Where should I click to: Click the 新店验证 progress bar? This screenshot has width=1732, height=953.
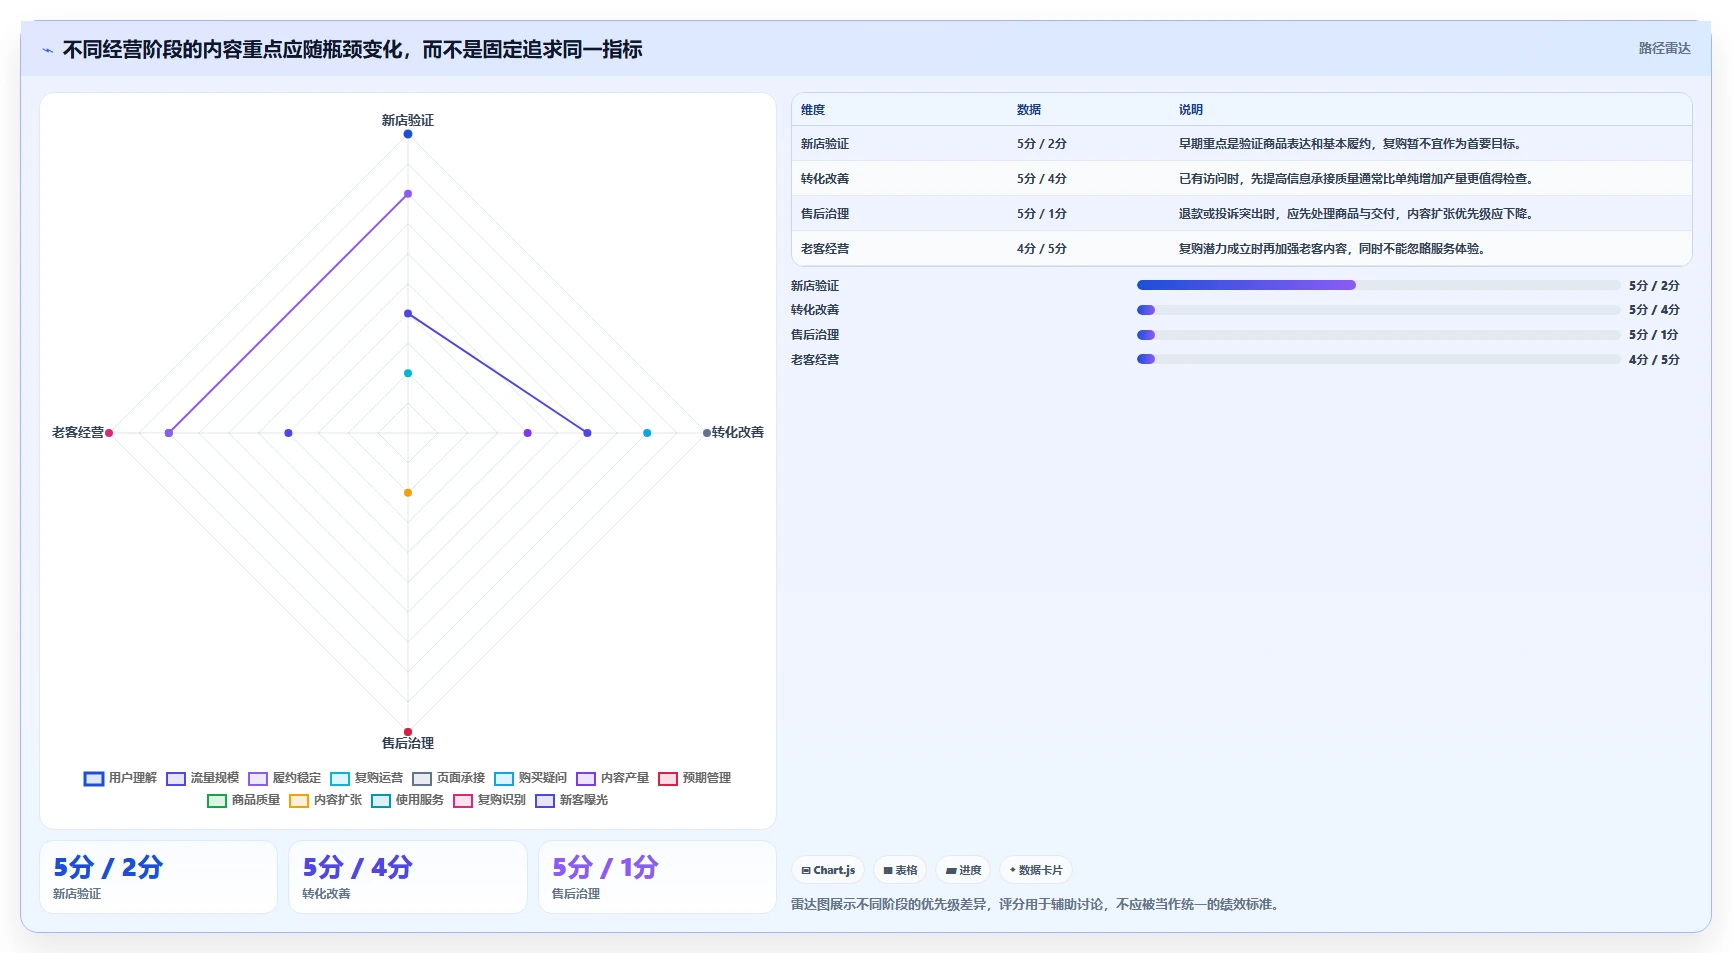(1378, 285)
